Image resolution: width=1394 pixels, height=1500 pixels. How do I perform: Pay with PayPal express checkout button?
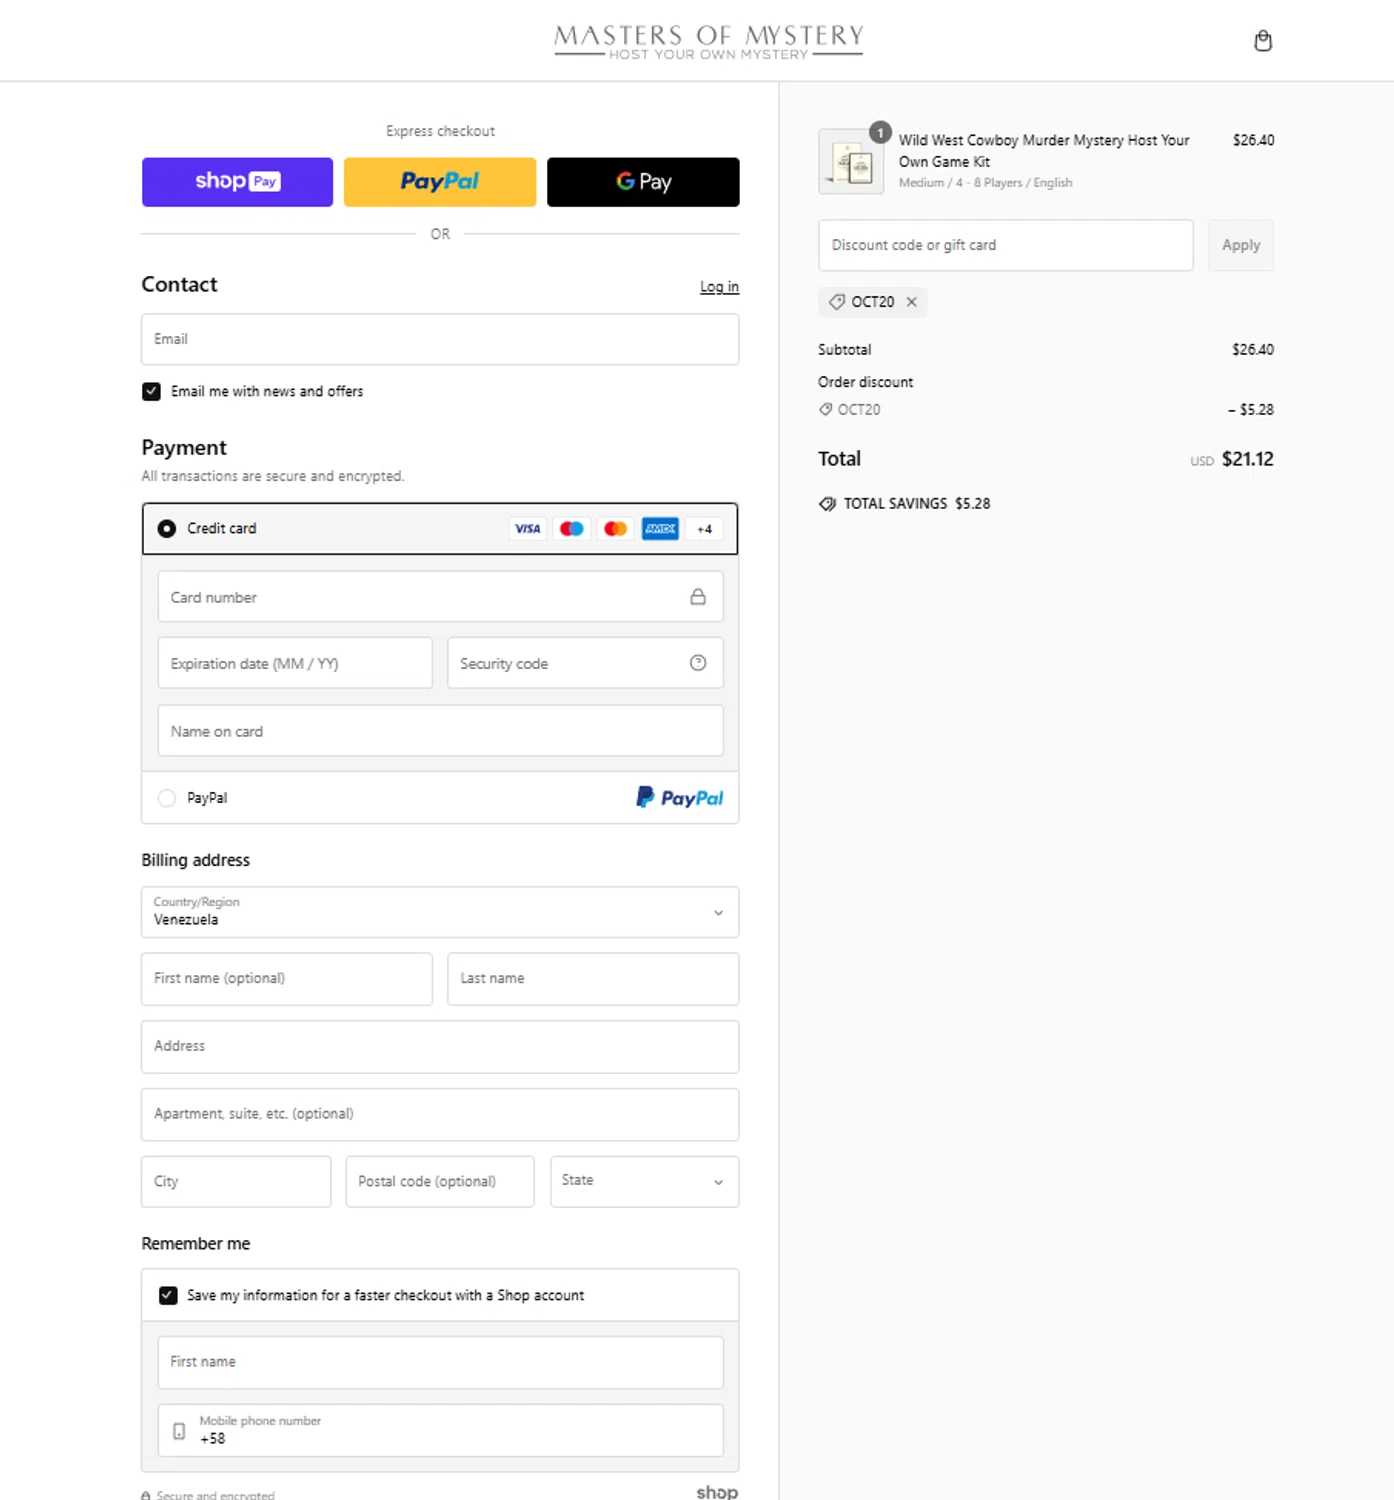pos(440,182)
